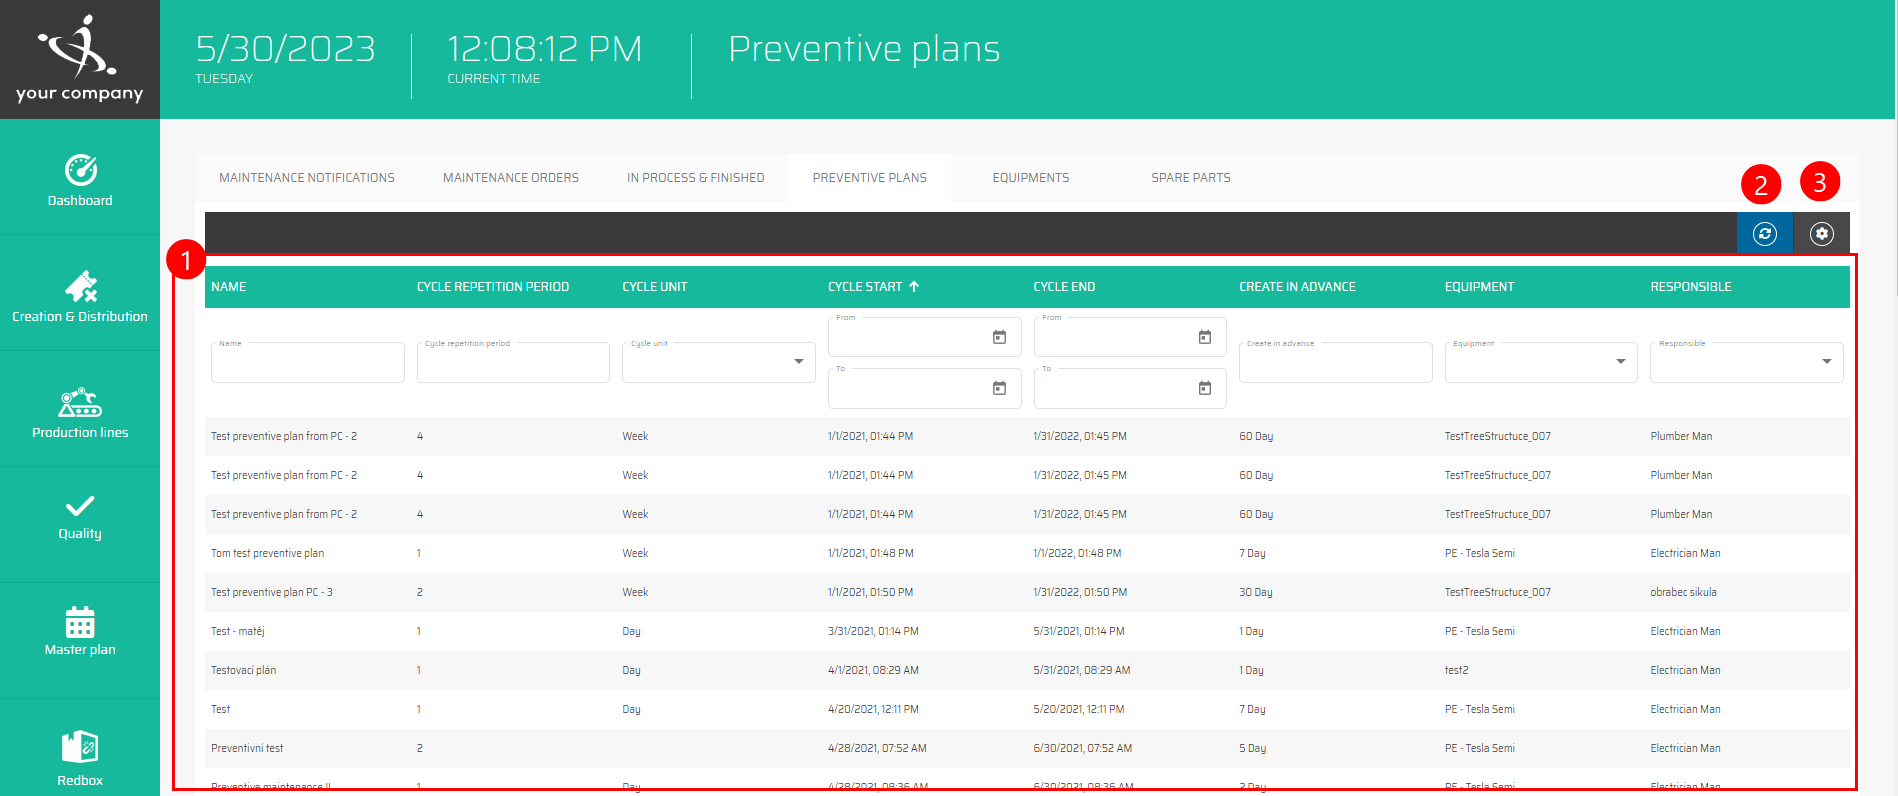Expand the Equipment filter dropdown
1898x796 pixels.
point(1620,362)
